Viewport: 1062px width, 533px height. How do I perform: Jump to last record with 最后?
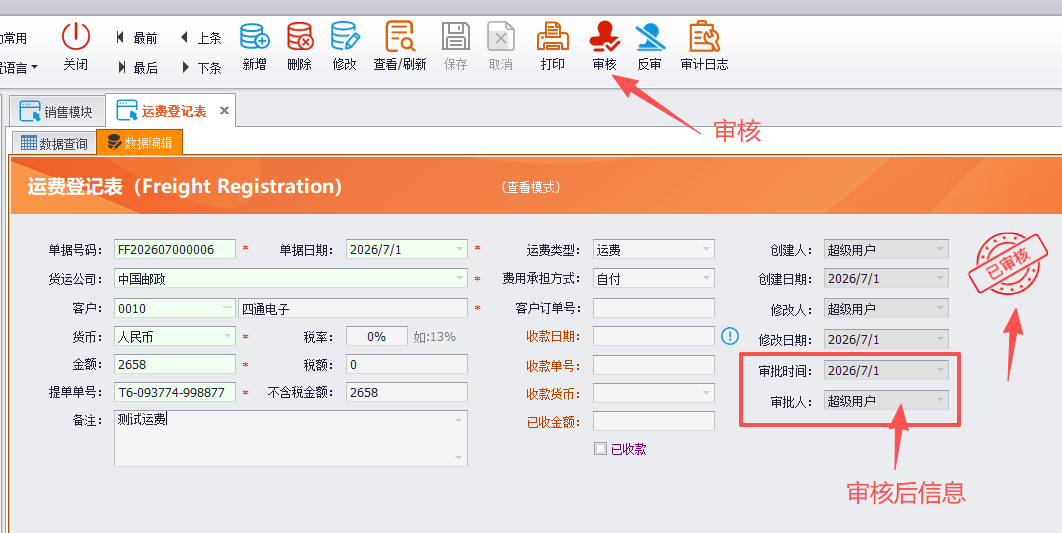tap(137, 67)
